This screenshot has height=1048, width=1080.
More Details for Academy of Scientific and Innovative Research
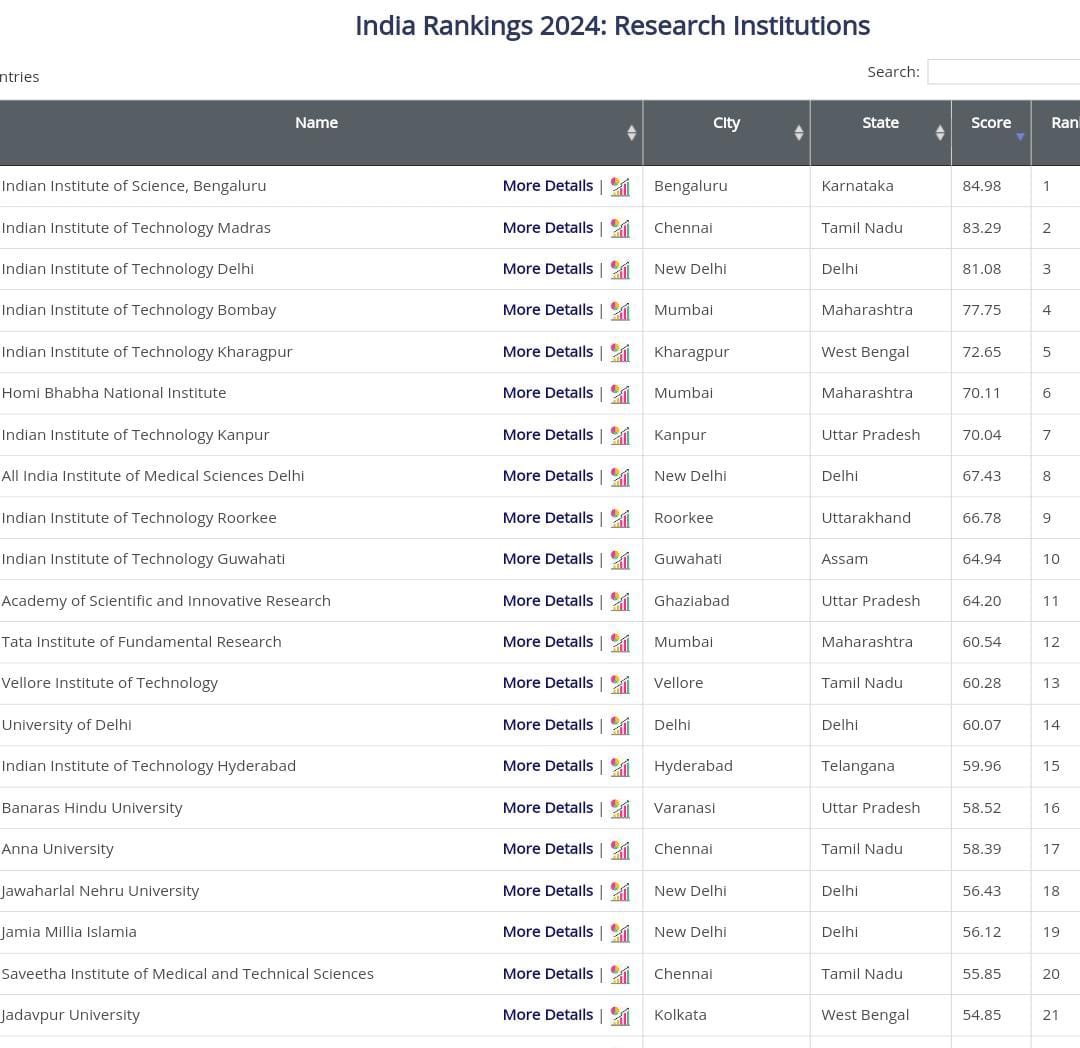click(548, 601)
